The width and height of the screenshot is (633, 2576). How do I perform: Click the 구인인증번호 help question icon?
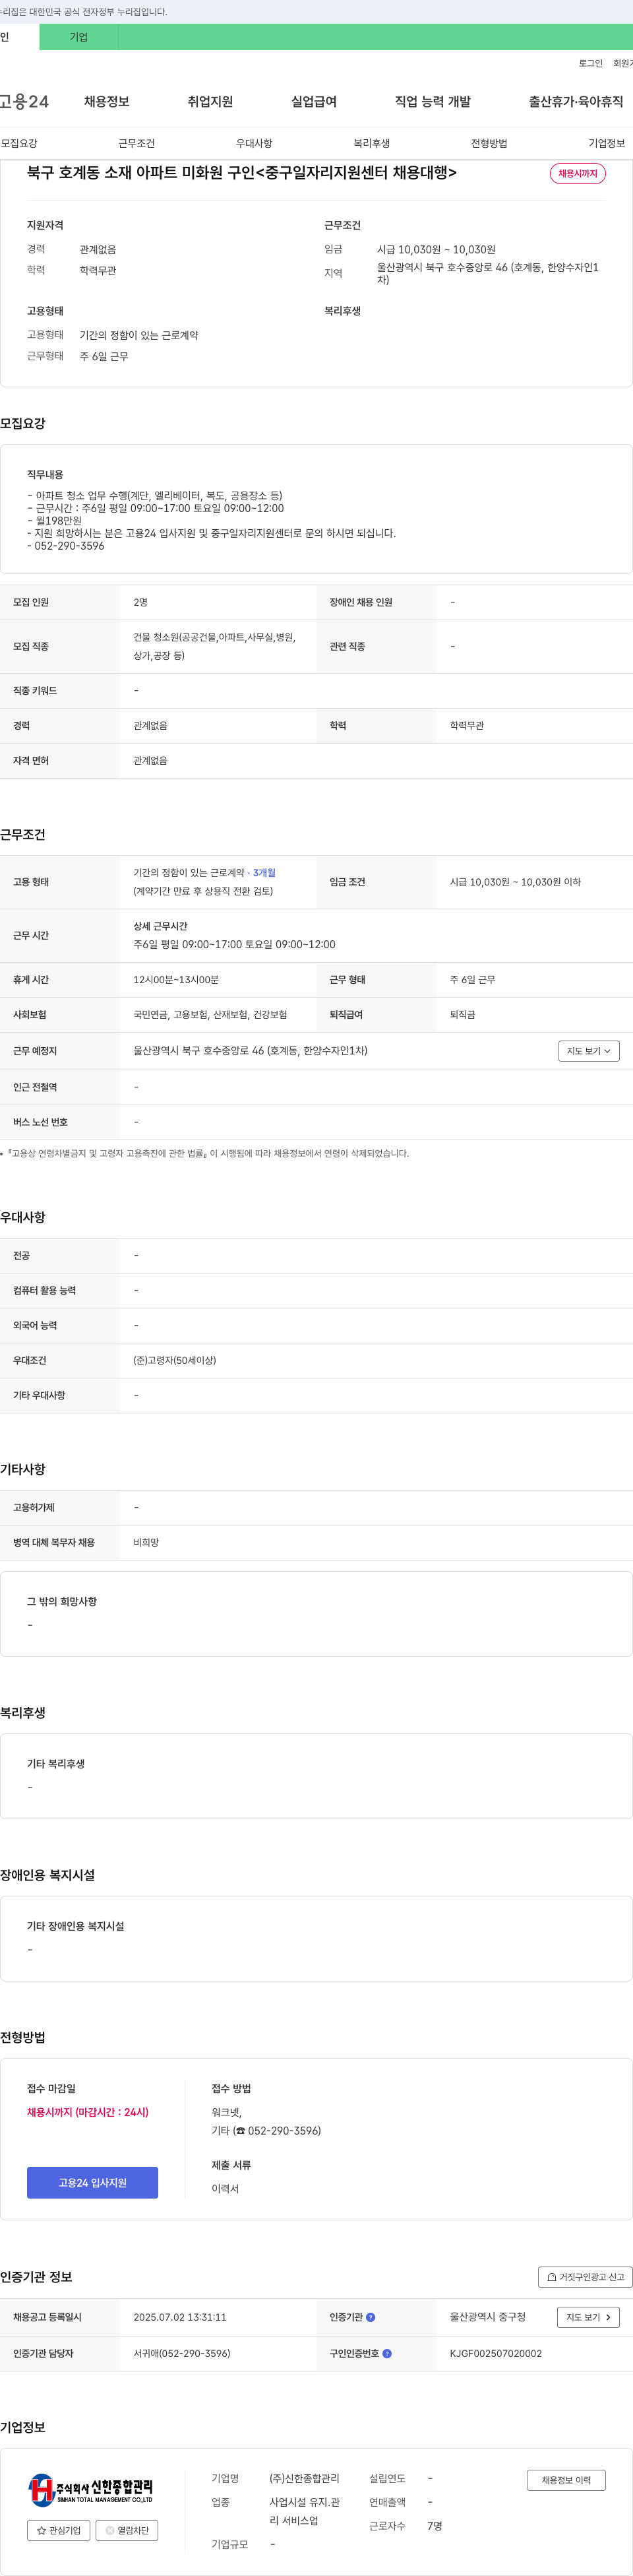pos(387,2353)
